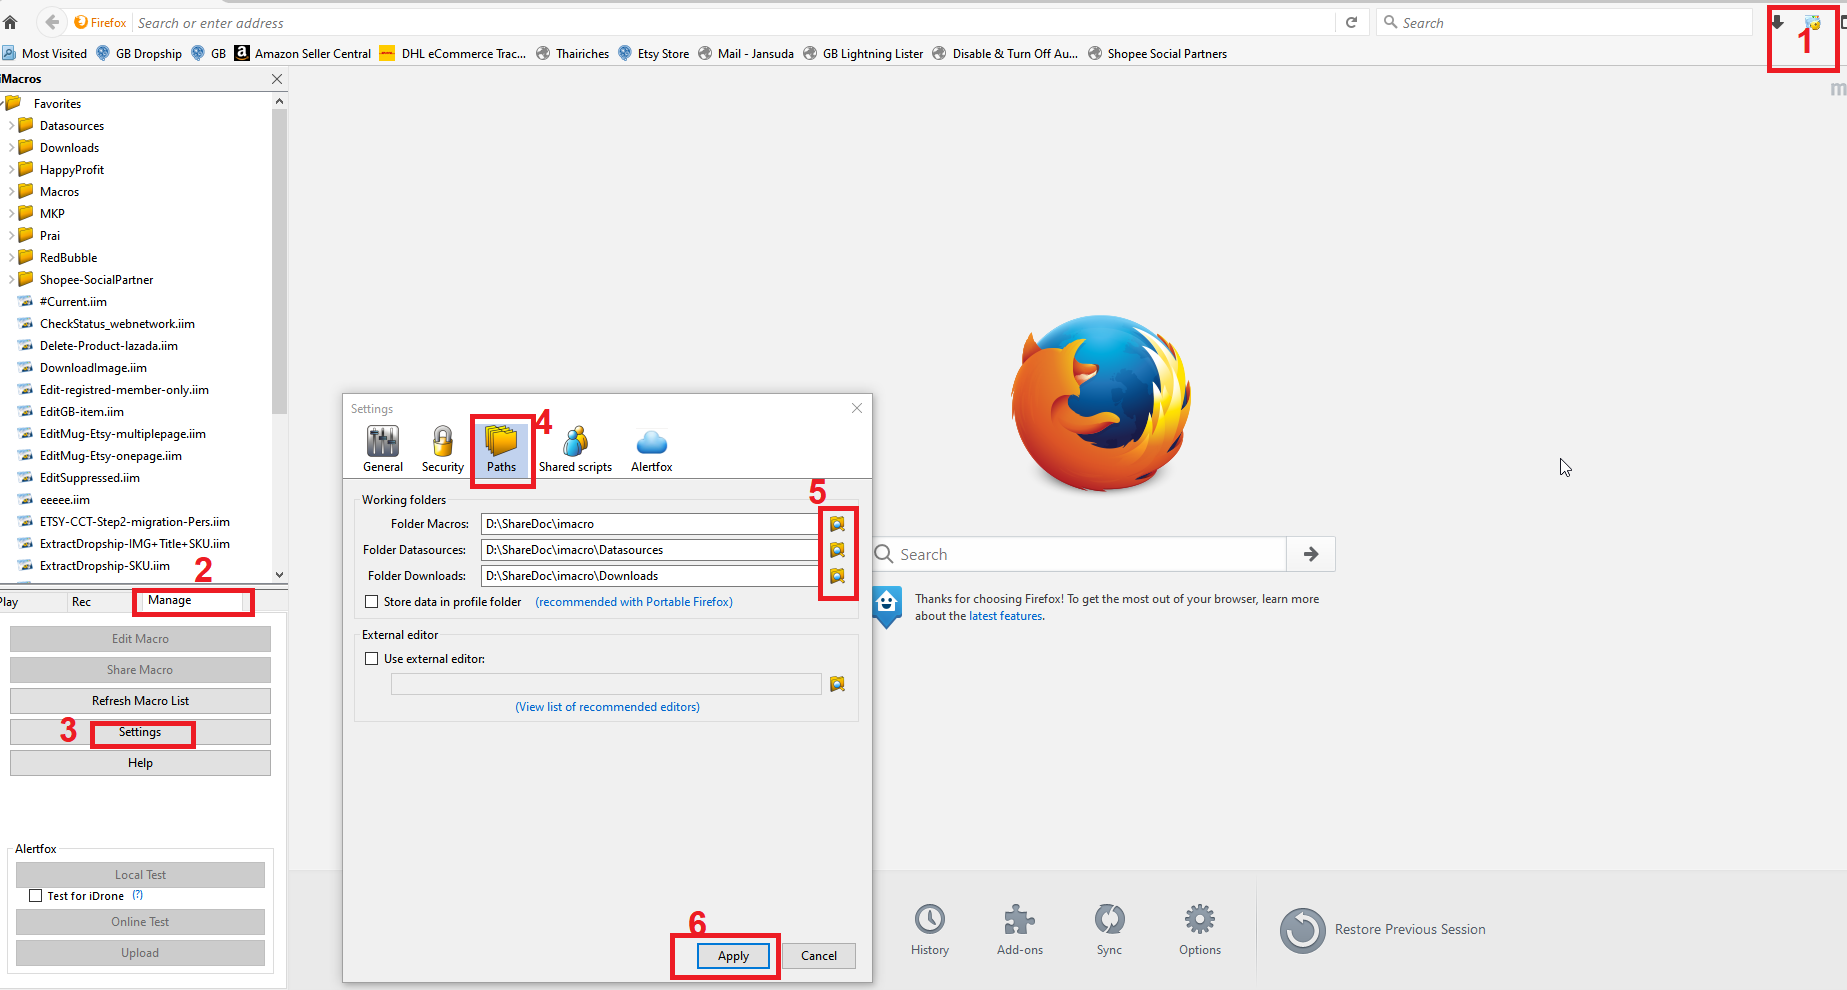
Task: Close the Macros sidebar panel
Action: 277,79
